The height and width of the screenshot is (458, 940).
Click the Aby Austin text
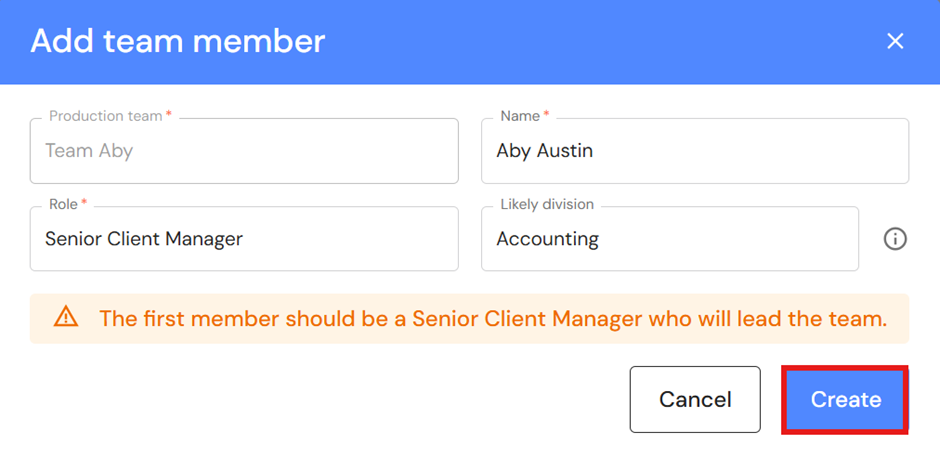544,152
